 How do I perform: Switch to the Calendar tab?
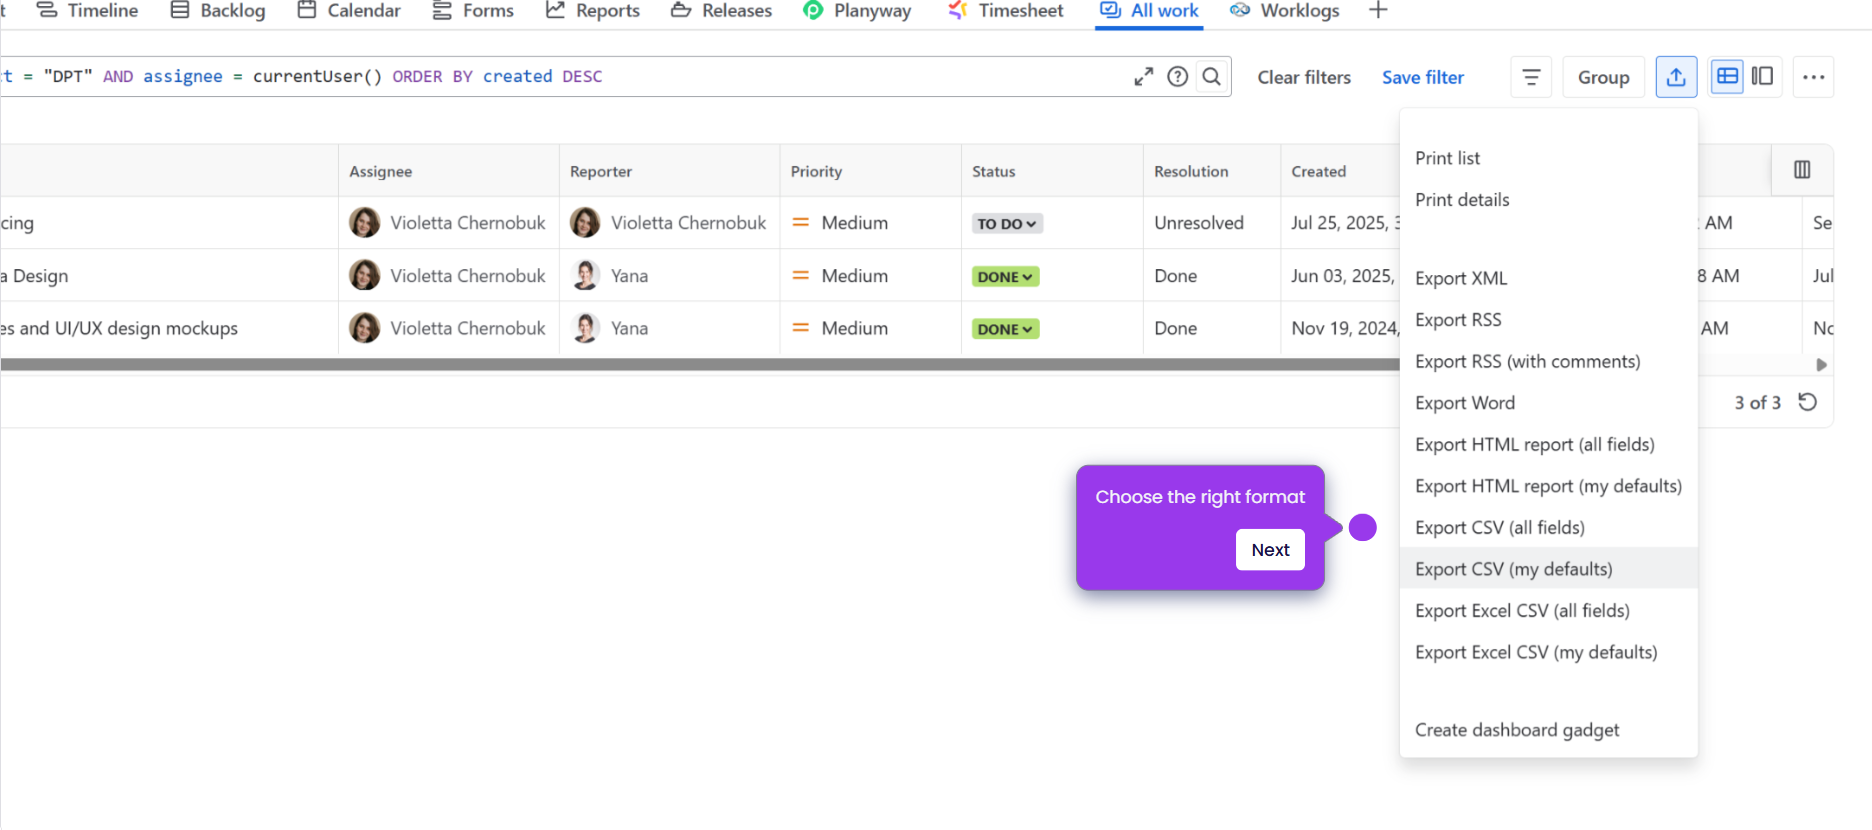[349, 11]
